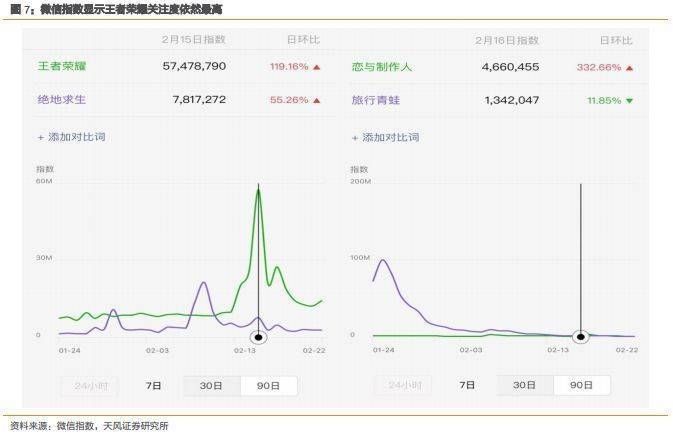673x436 pixels.
Task: Select the 24小时 tab in left chart
Action: [x=91, y=386]
